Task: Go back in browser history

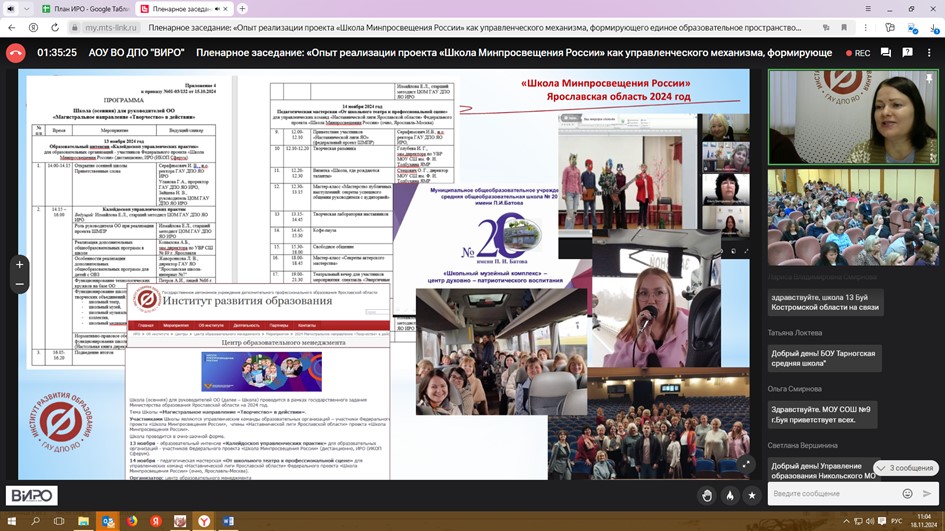Action: click(x=12, y=28)
